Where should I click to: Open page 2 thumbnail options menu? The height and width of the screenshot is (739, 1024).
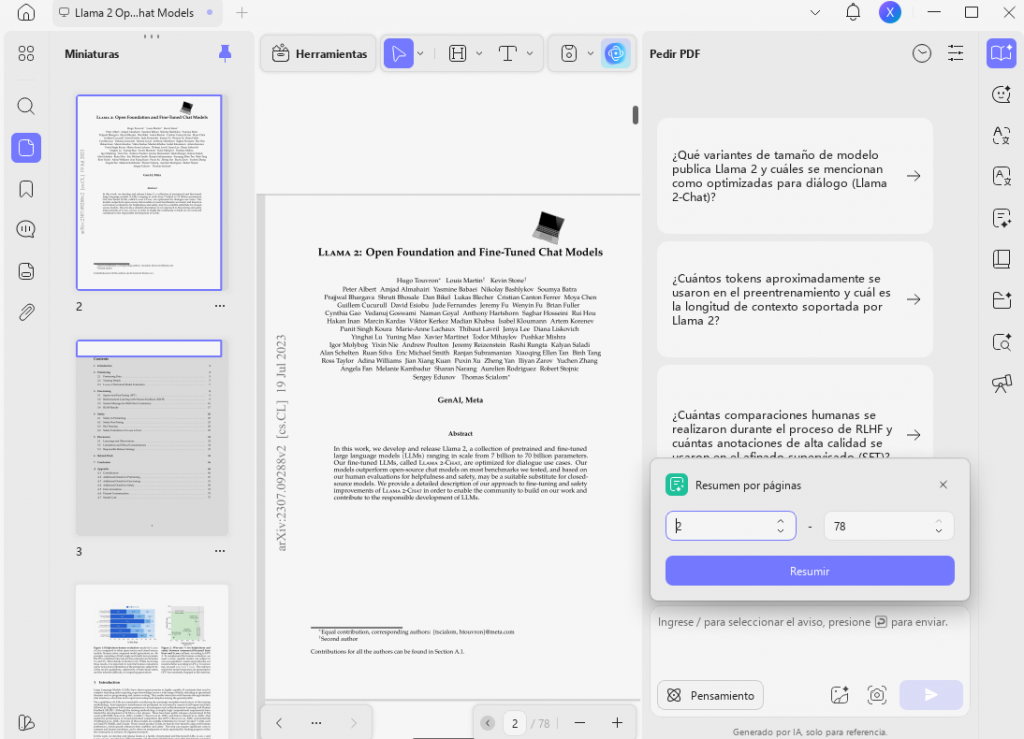point(220,306)
